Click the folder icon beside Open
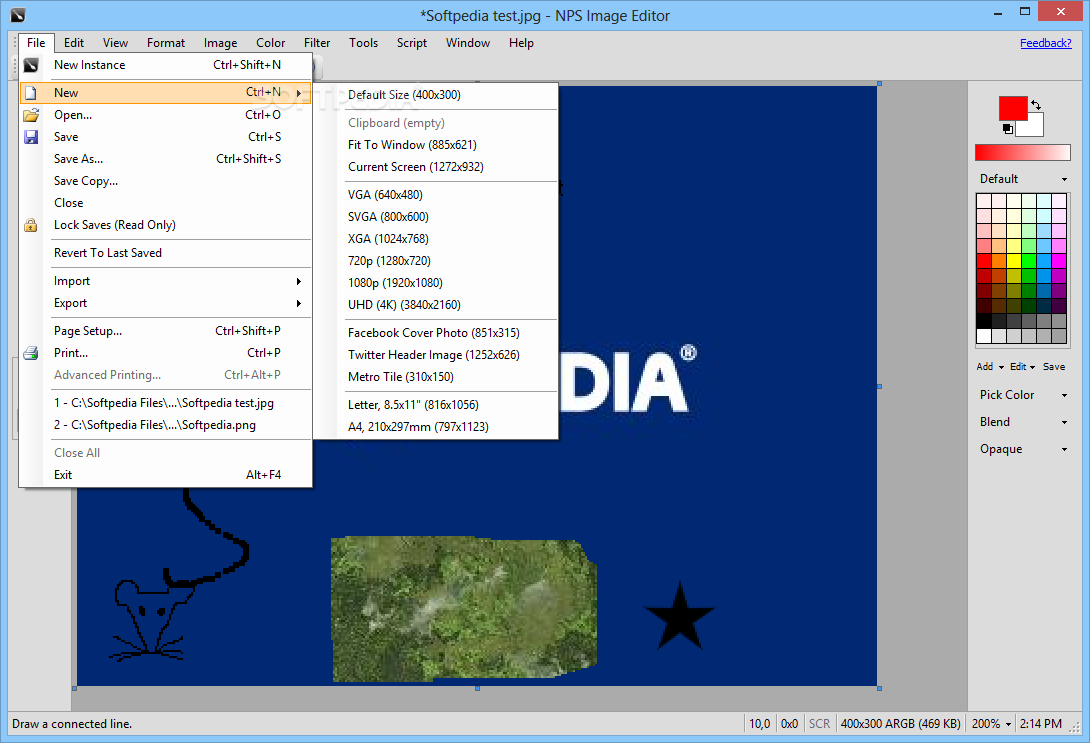The width and height of the screenshot is (1090, 743). (x=31, y=115)
